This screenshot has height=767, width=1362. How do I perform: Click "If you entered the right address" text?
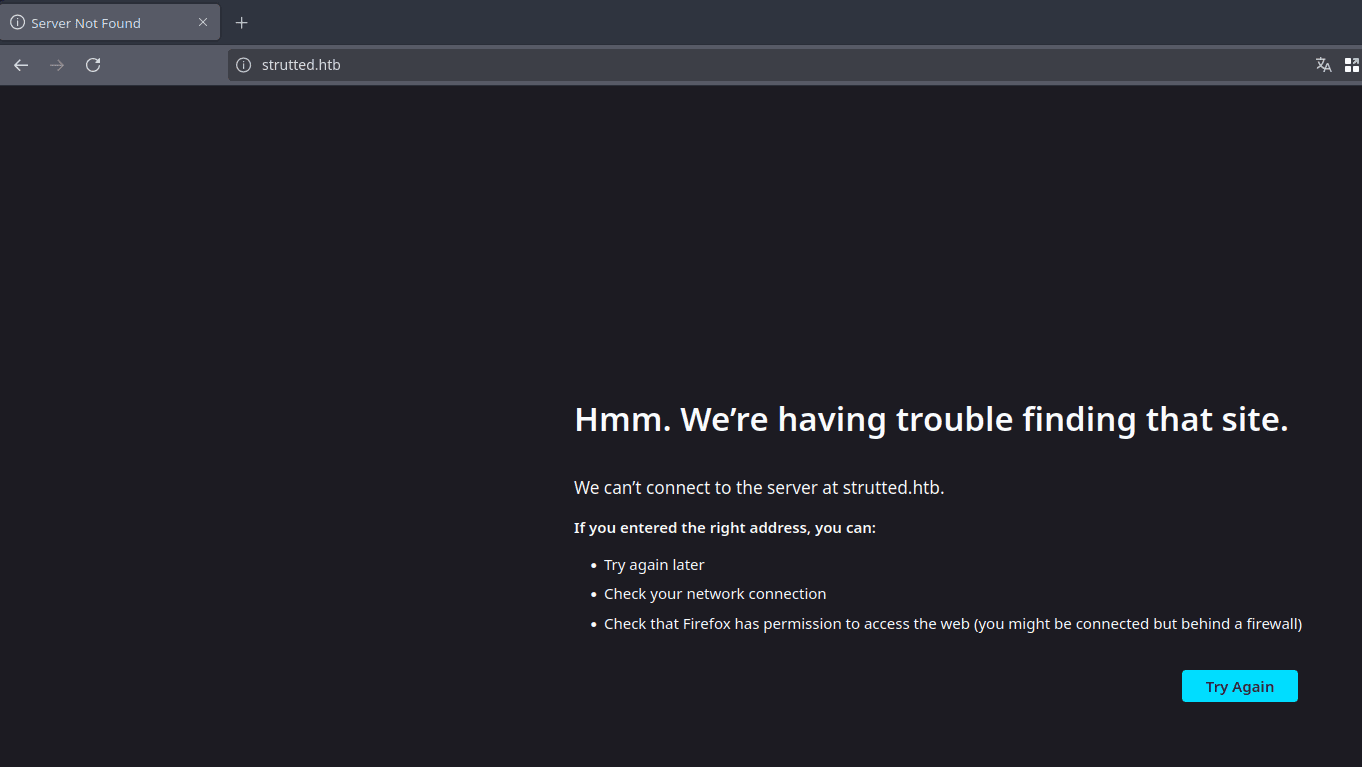(724, 528)
